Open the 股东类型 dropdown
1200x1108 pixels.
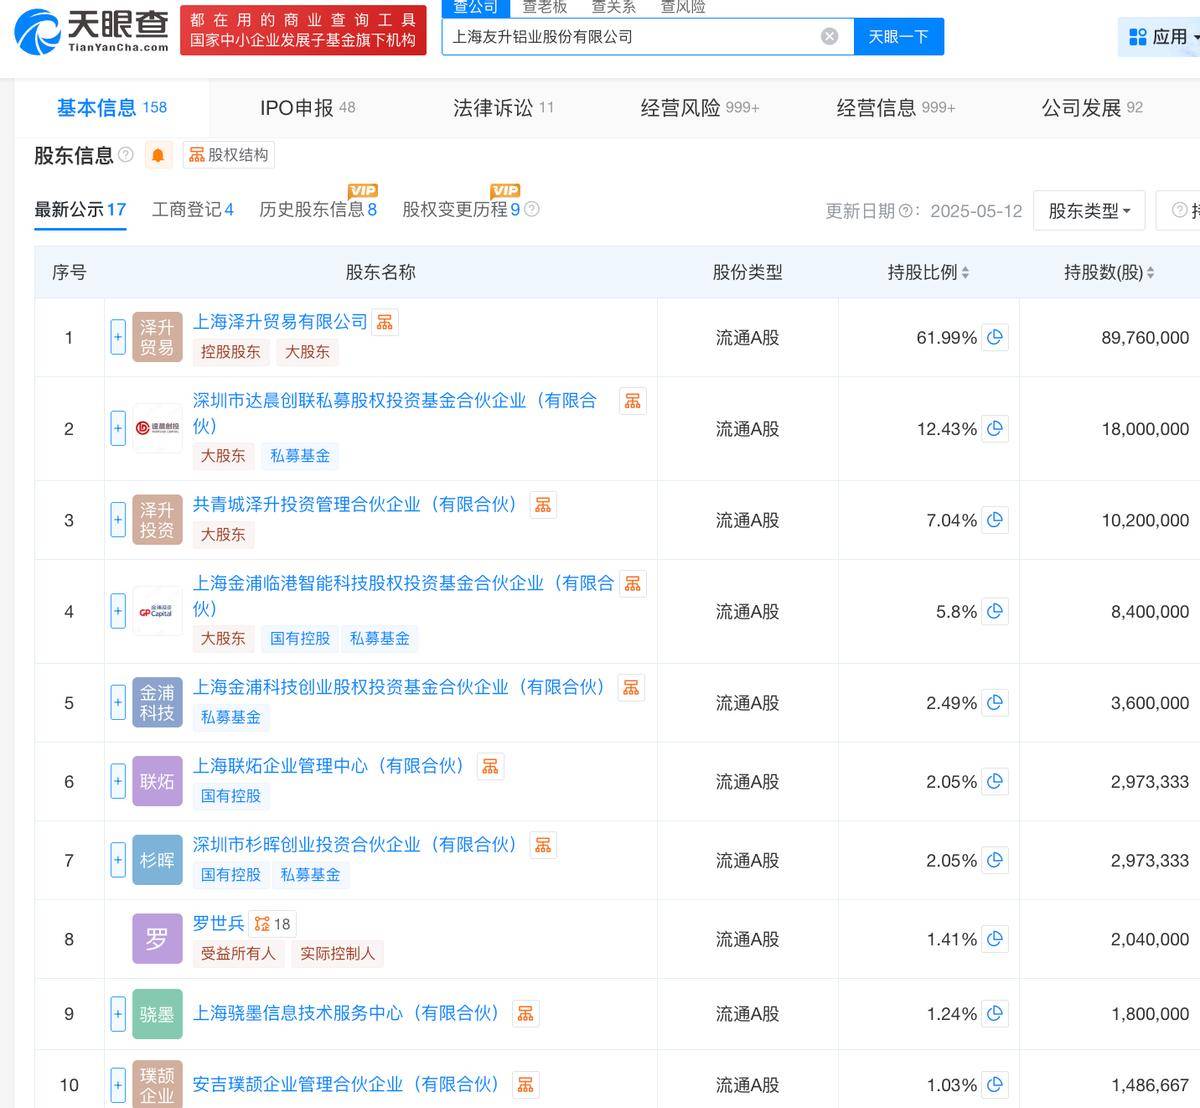[1088, 210]
